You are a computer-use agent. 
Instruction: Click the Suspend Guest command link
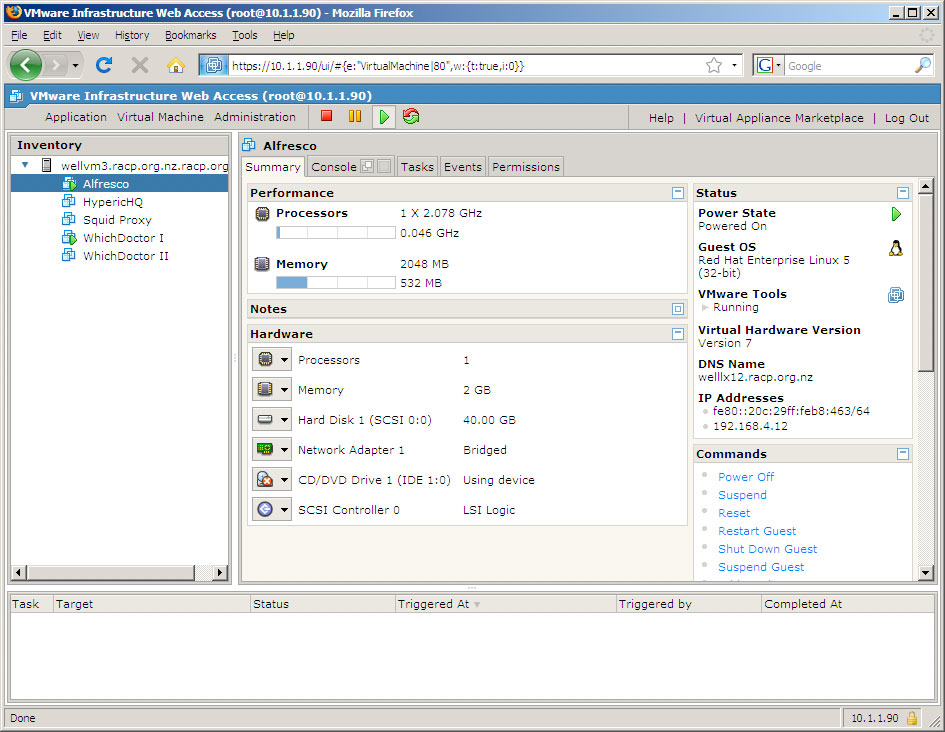click(x=761, y=567)
